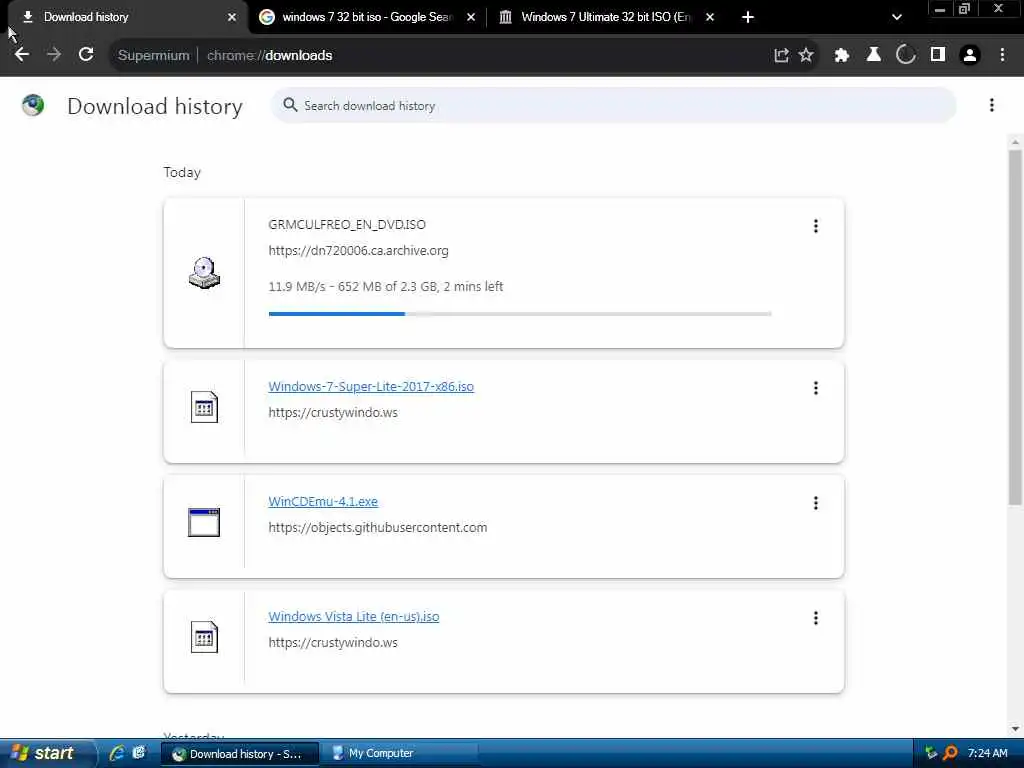Click the network tray icon
Image resolution: width=1024 pixels, height=768 pixels.
[x=931, y=753]
